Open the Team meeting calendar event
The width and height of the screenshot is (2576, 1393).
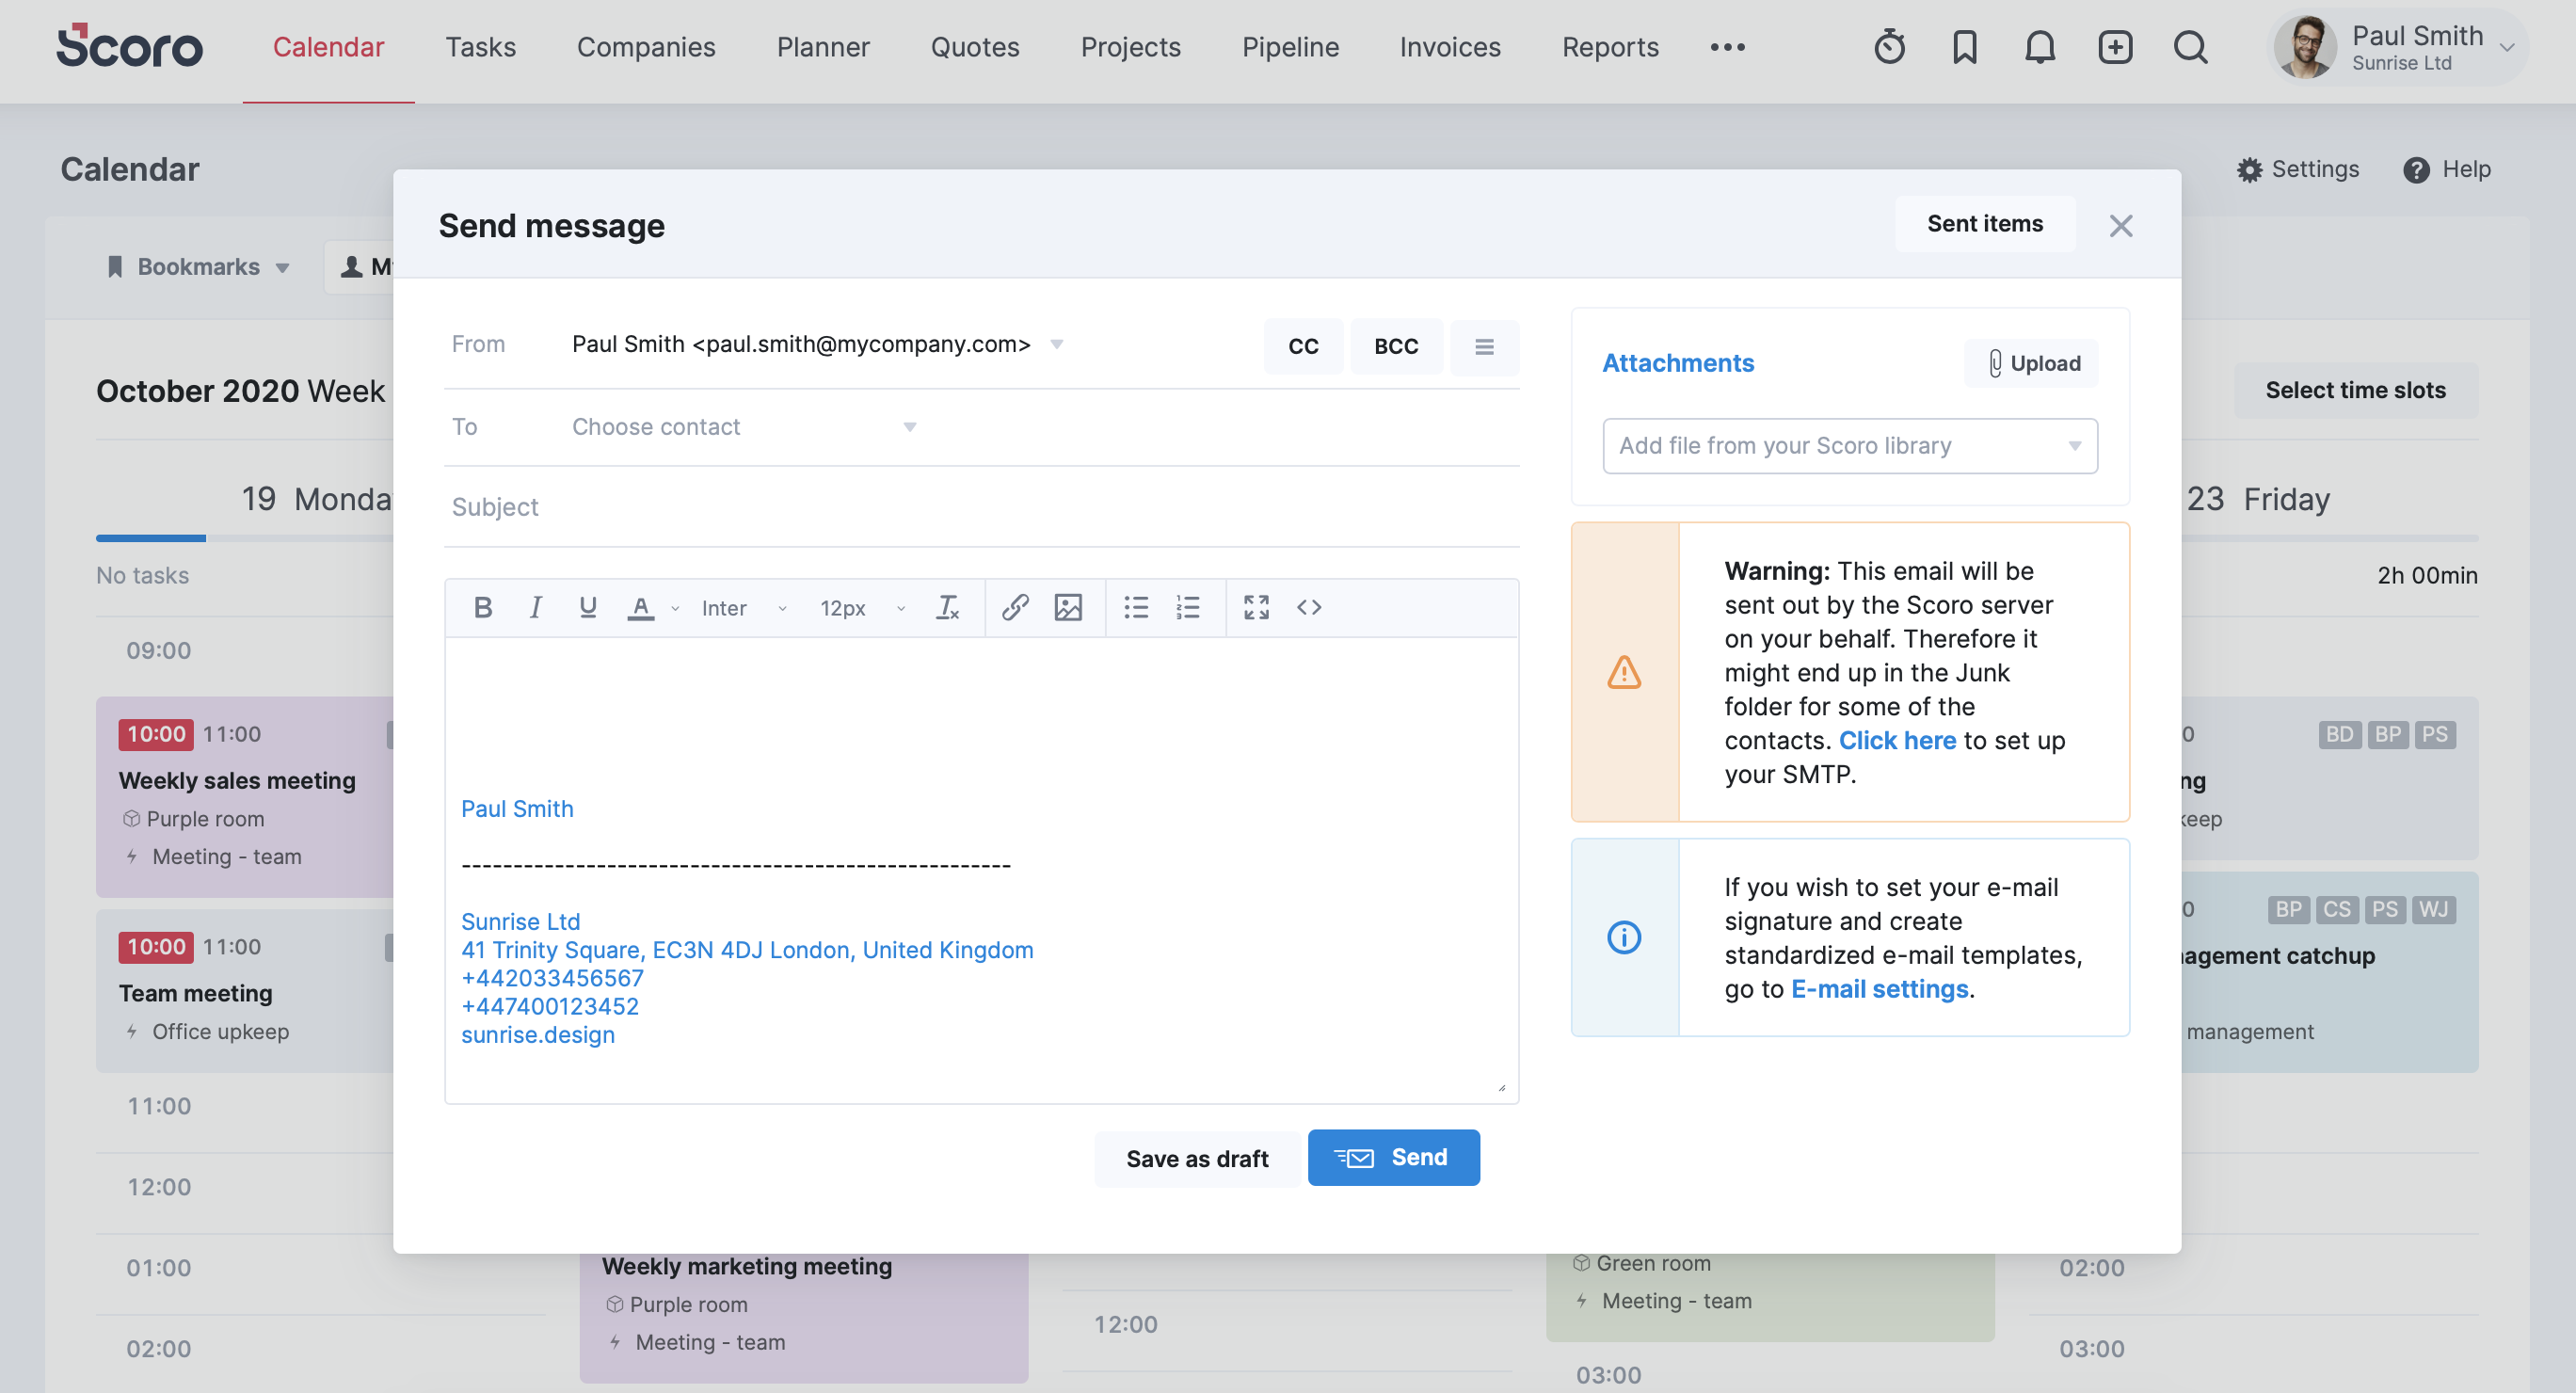pos(245,990)
